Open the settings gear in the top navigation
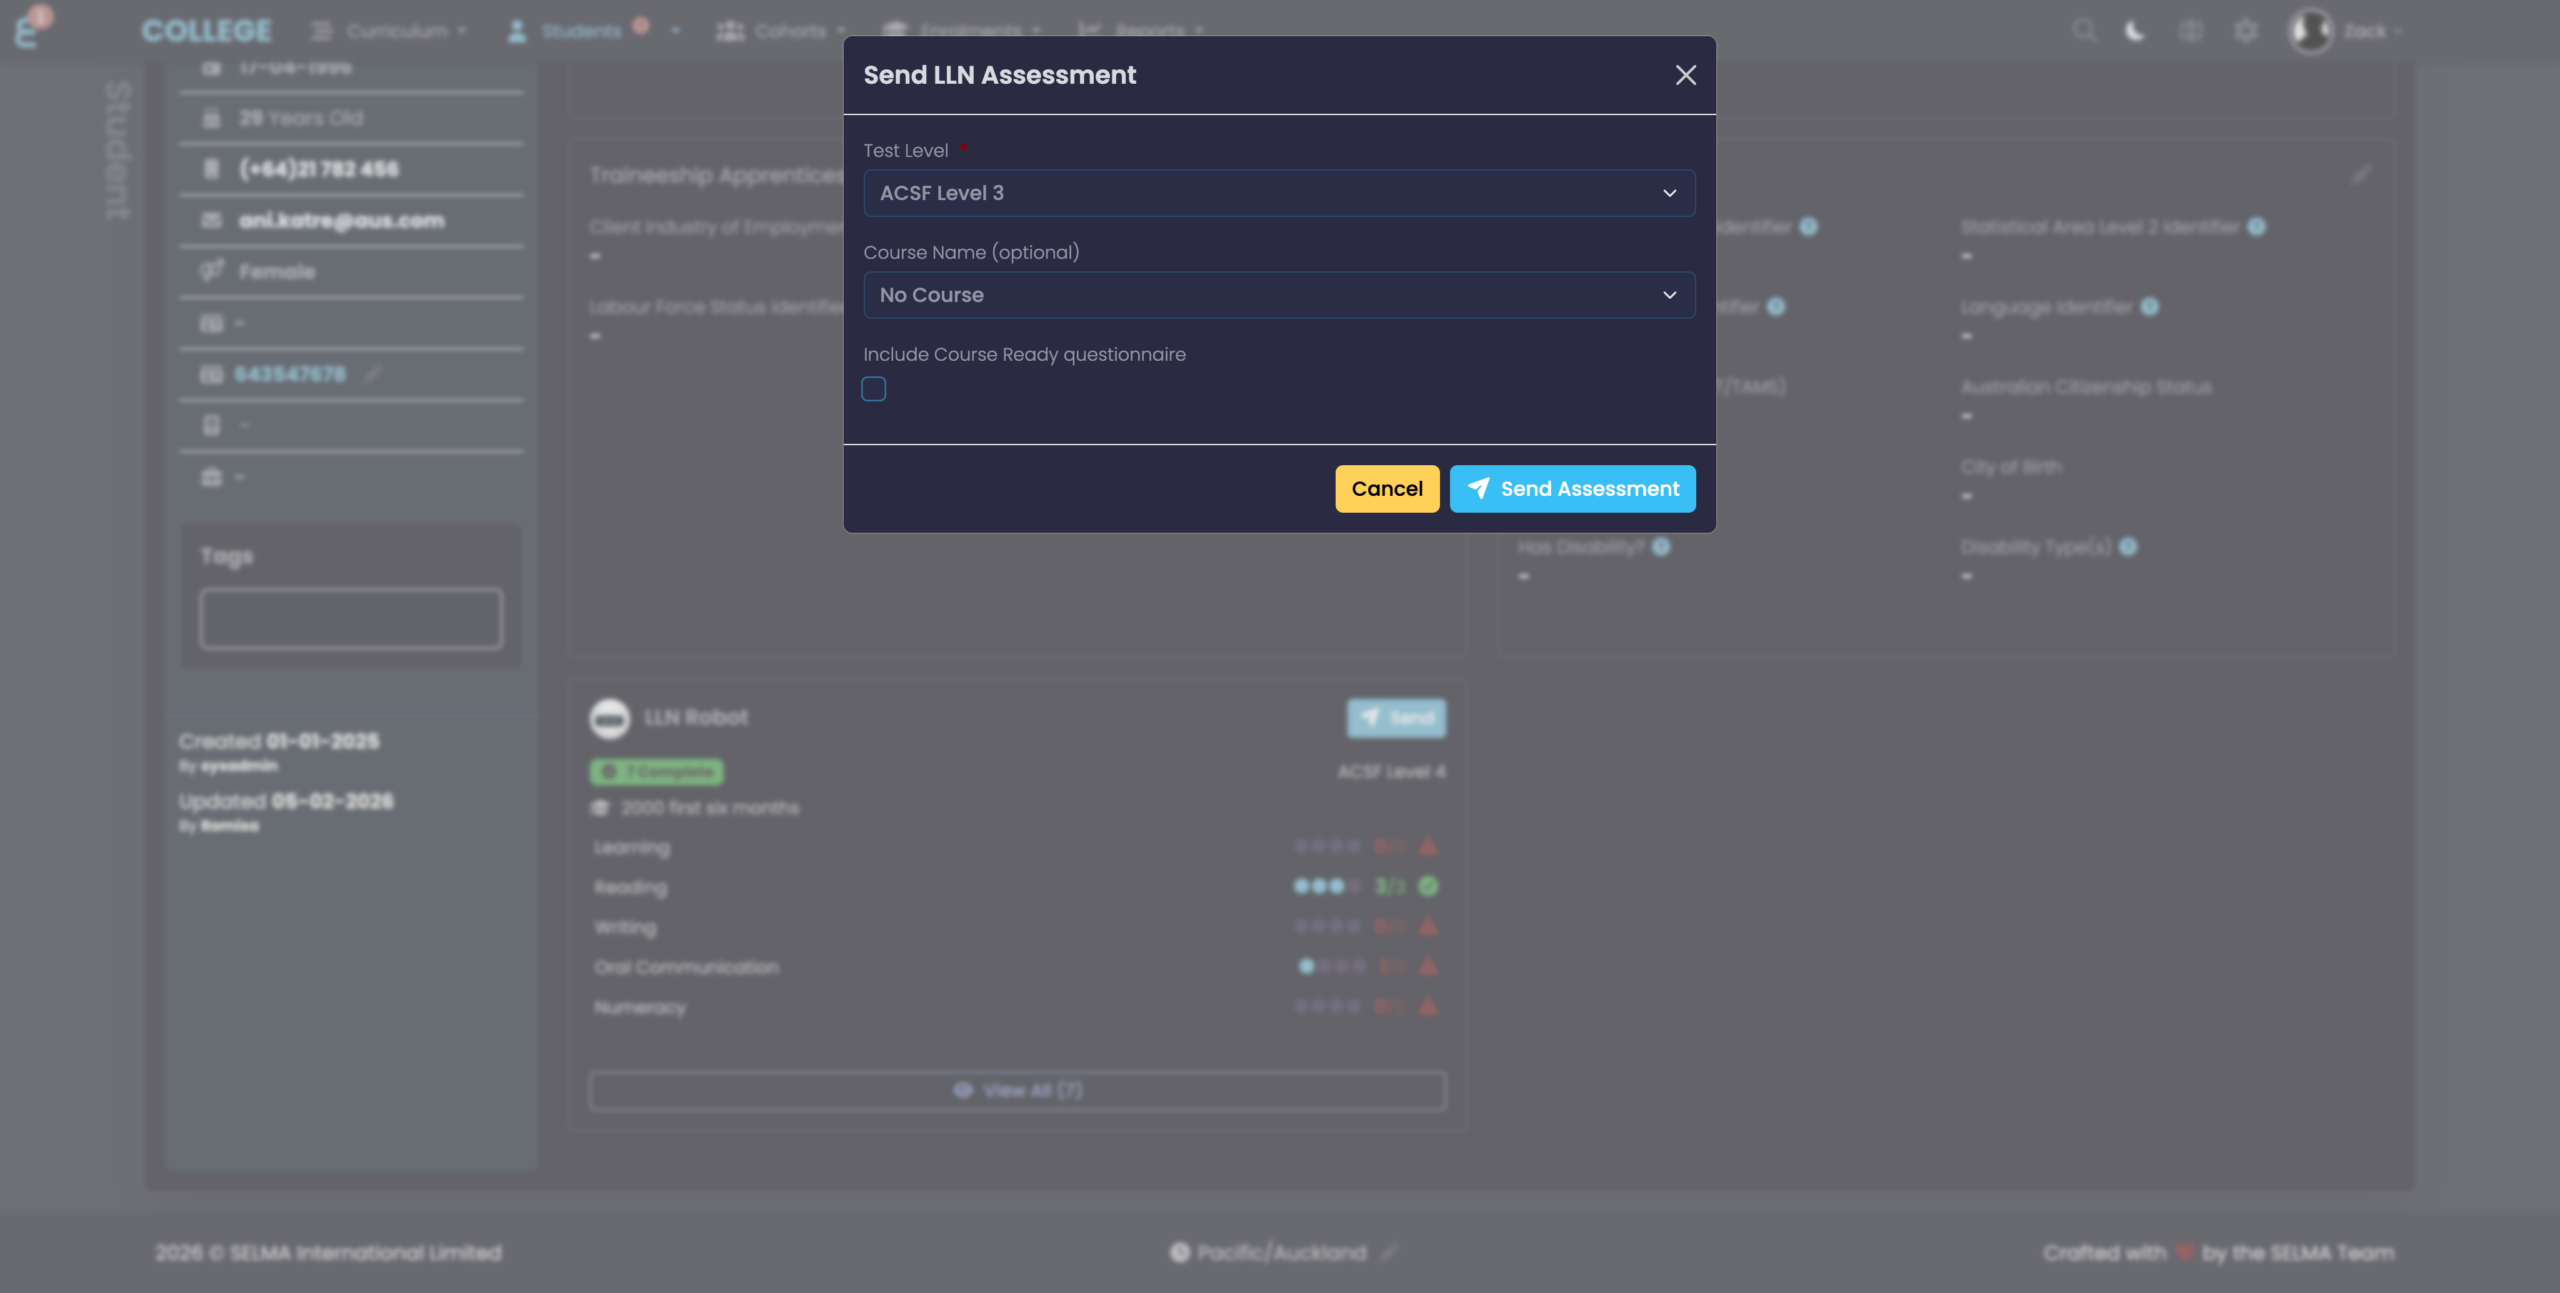 [x=2246, y=30]
